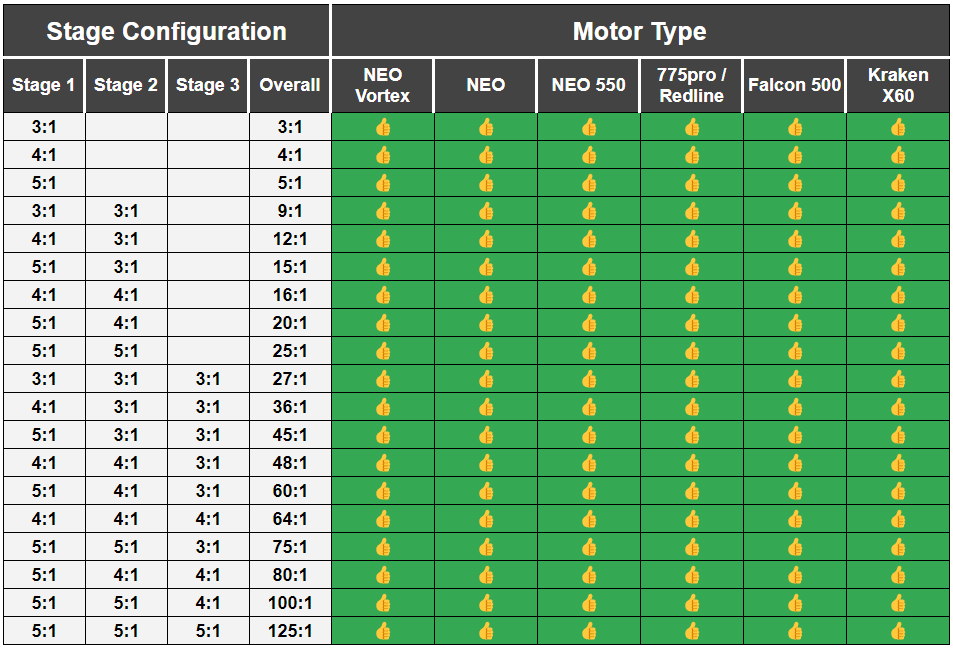Click NEO 550 thumbs-up in 20:1 row

click(589, 323)
